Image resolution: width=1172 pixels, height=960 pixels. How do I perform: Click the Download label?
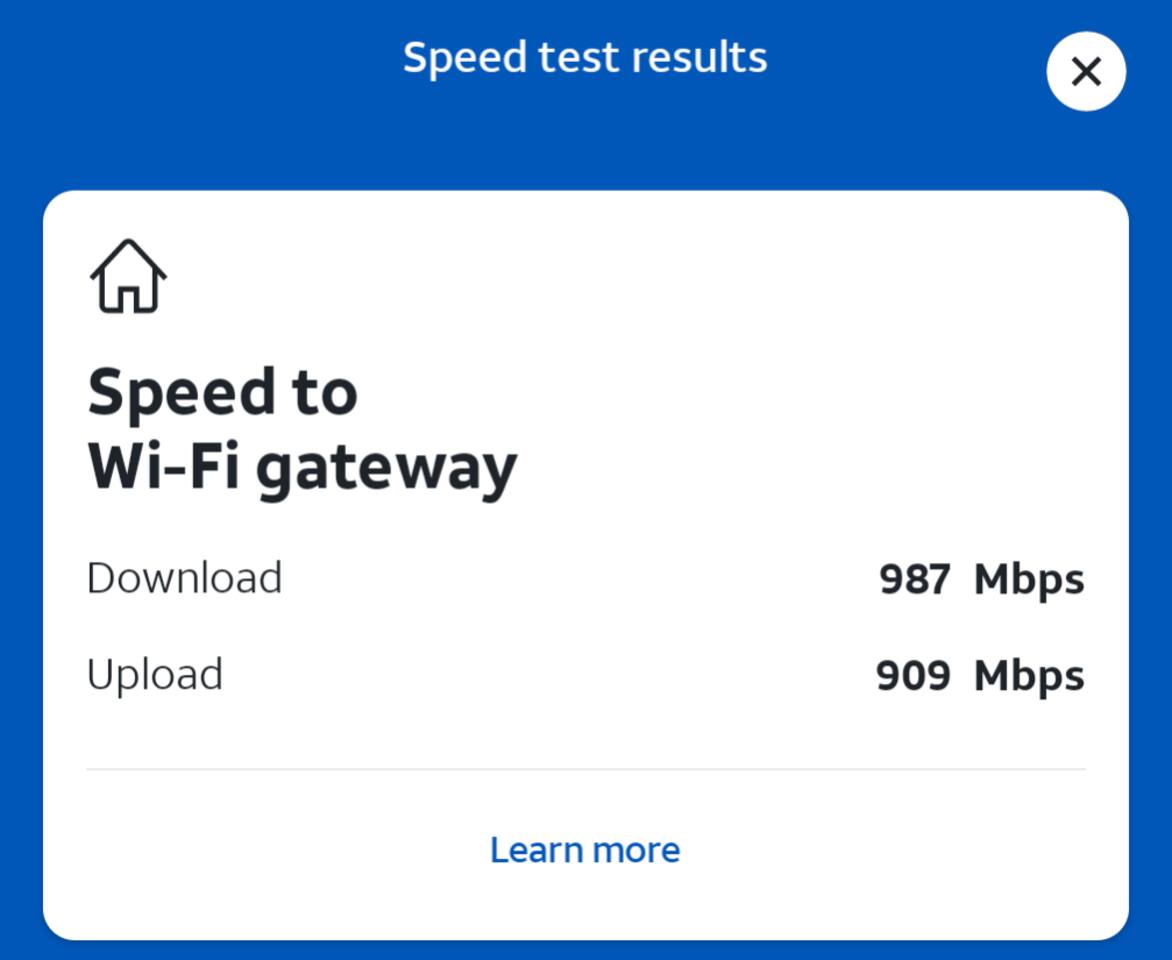coord(184,578)
